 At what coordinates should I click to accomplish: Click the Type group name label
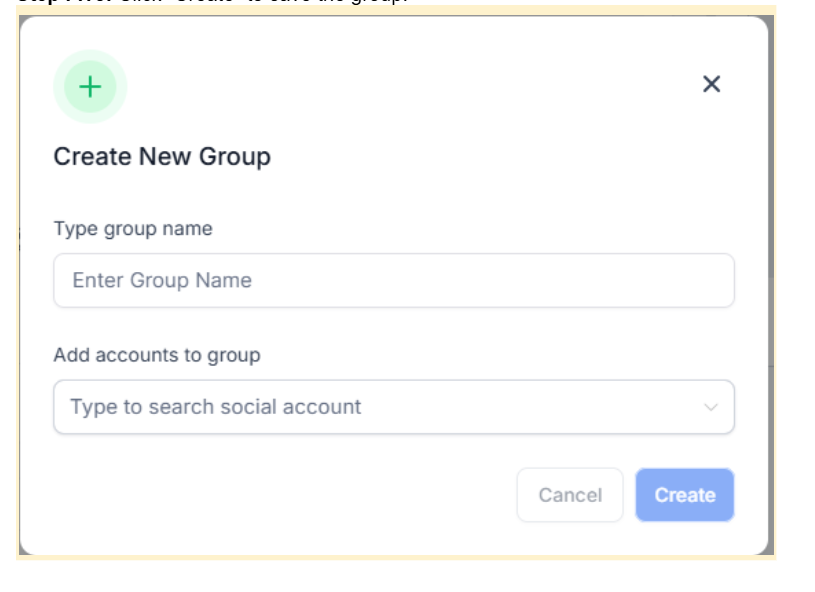pos(133,229)
